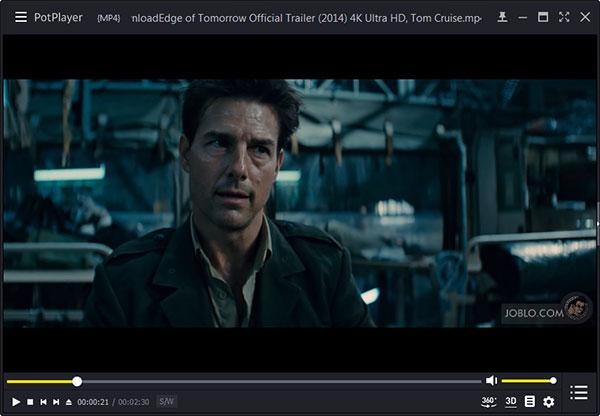
Task: Mute audio with the speaker icon
Action: coord(491,380)
